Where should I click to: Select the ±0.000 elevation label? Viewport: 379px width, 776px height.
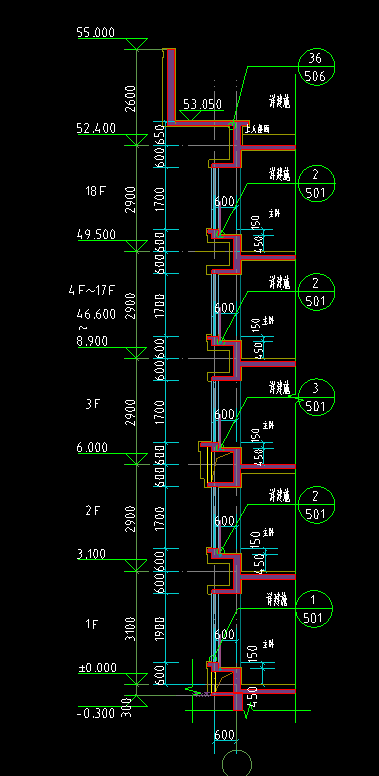point(98,668)
